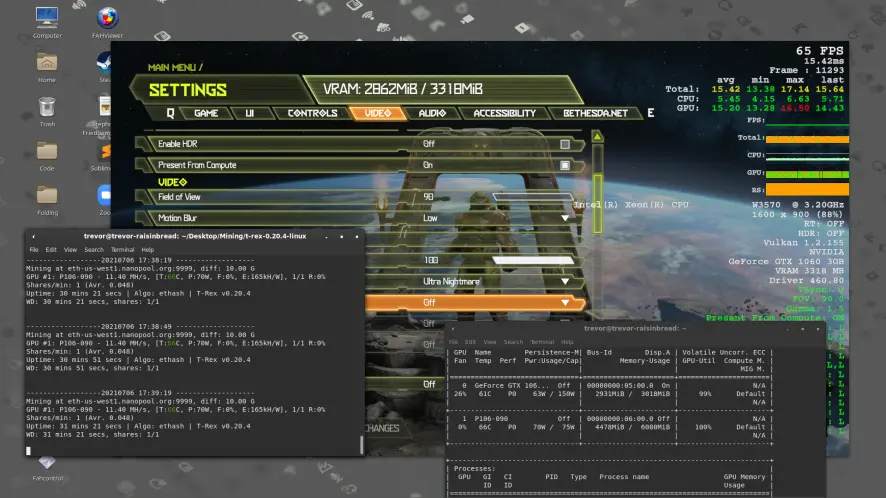Click the nvidia-smi terminal title bar
Image resolution: width=886 pixels, height=498 pixels.
point(635,328)
